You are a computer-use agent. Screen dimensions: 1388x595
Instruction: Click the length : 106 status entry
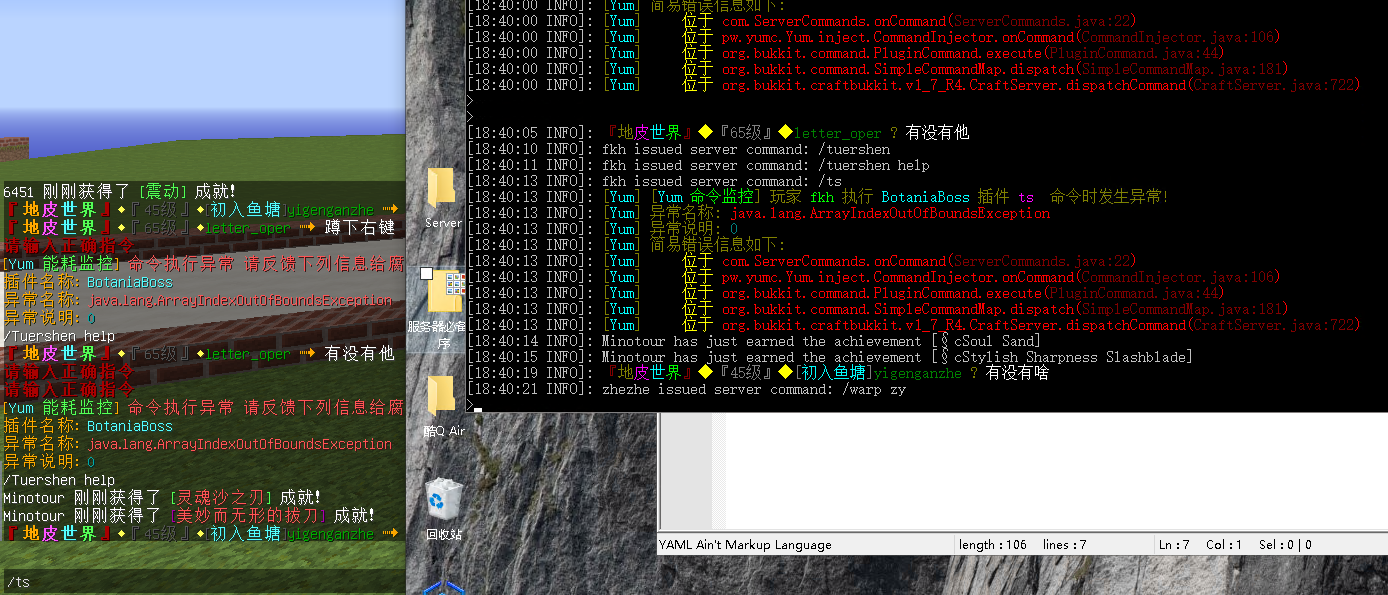993,545
